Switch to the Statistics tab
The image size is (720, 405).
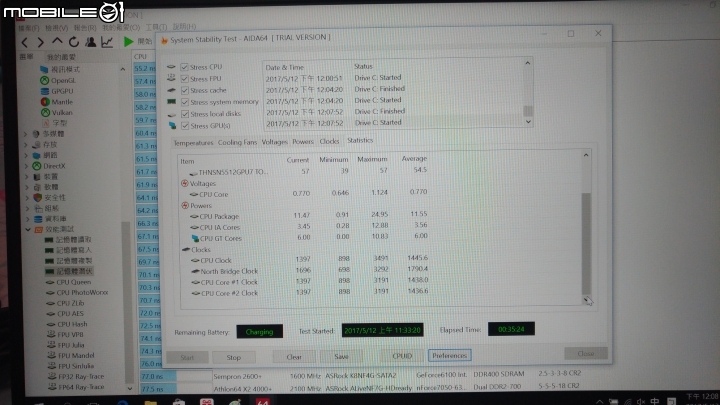(x=360, y=140)
